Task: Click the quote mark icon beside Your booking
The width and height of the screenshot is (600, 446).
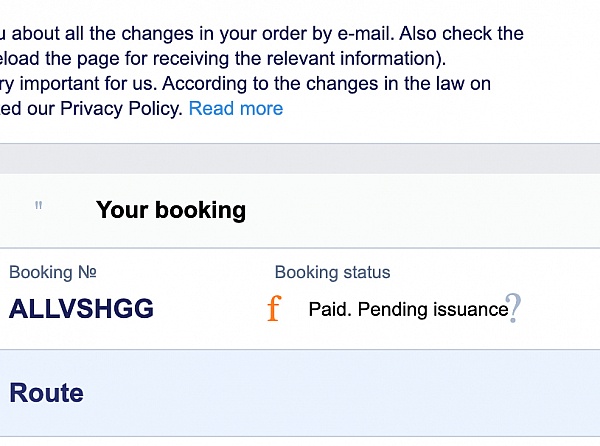Action: coord(39,207)
